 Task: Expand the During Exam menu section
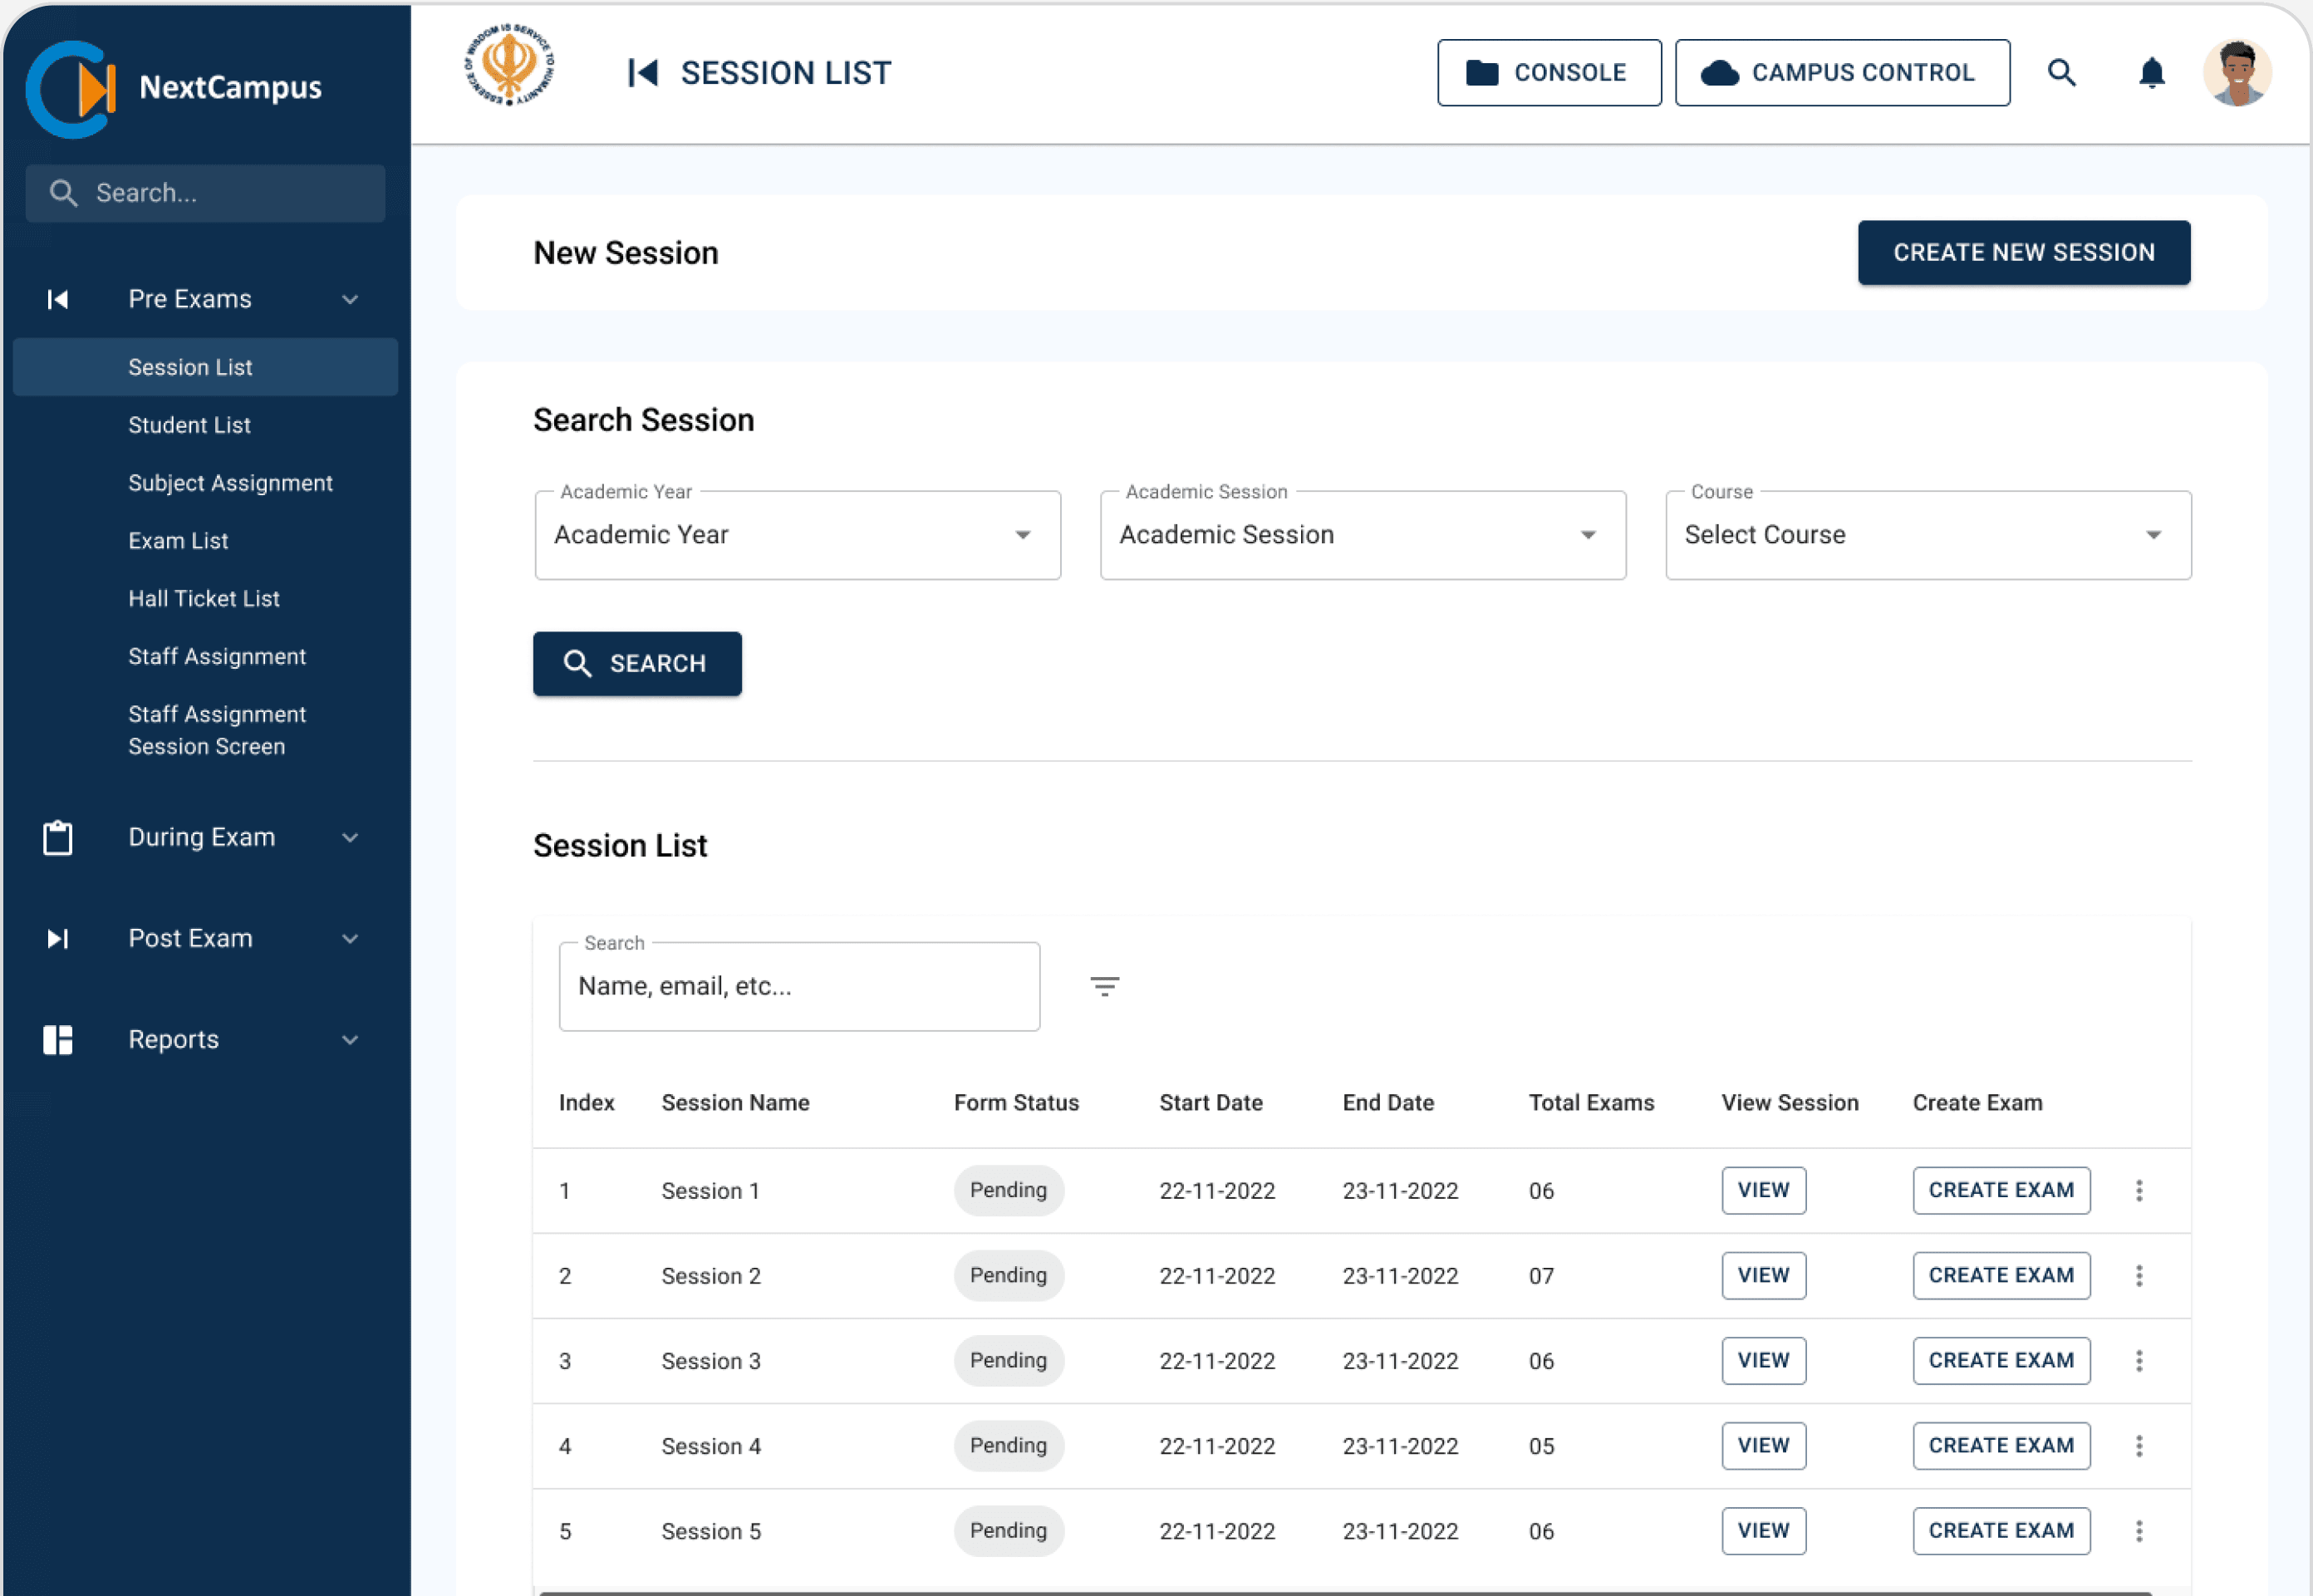(x=202, y=837)
